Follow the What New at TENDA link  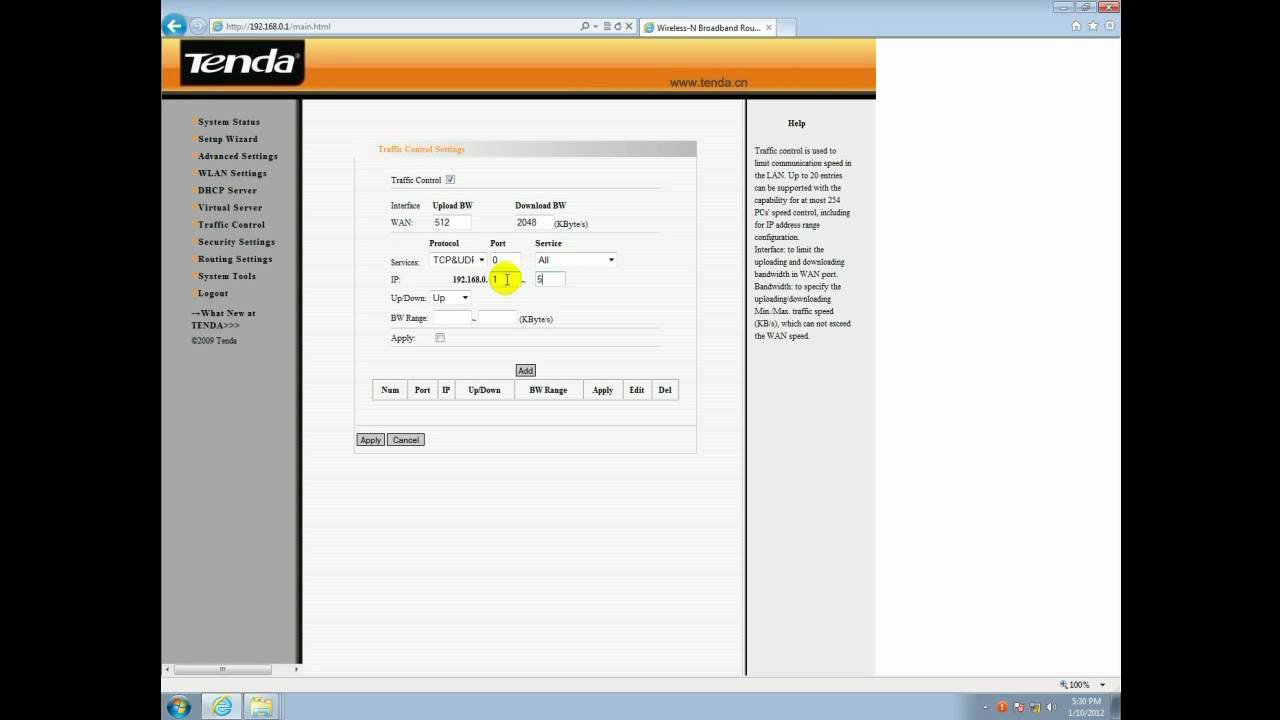coord(223,319)
